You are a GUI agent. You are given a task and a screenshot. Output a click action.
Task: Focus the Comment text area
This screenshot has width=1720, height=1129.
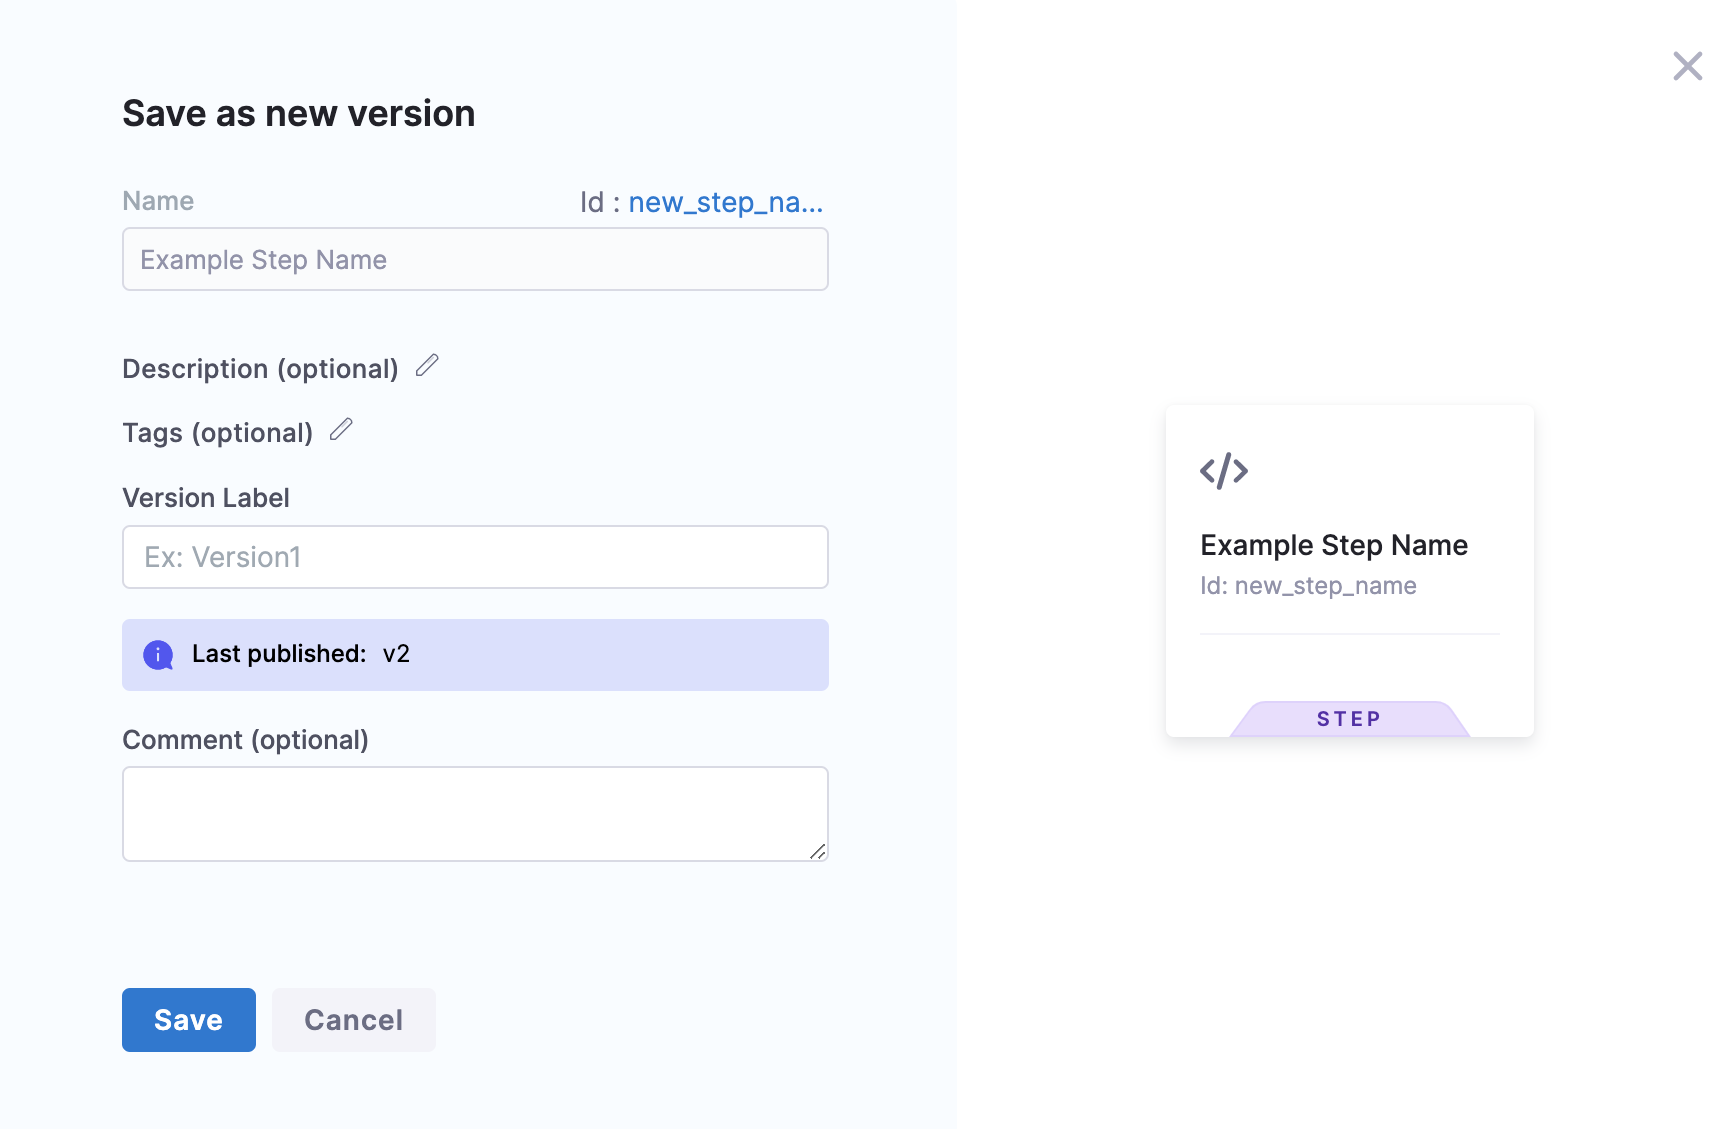point(475,813)
